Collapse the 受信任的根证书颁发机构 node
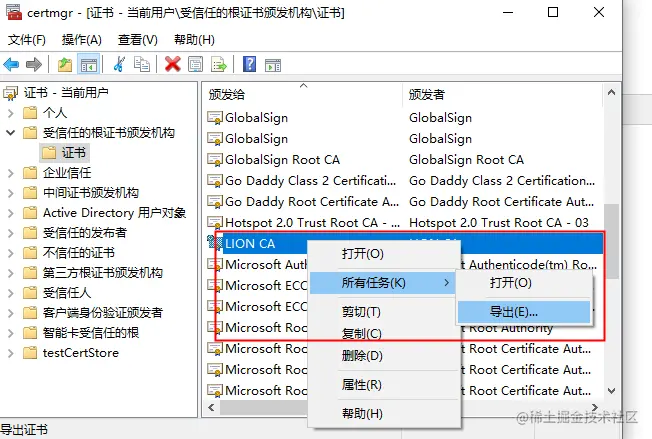 (x=11, y=133)
